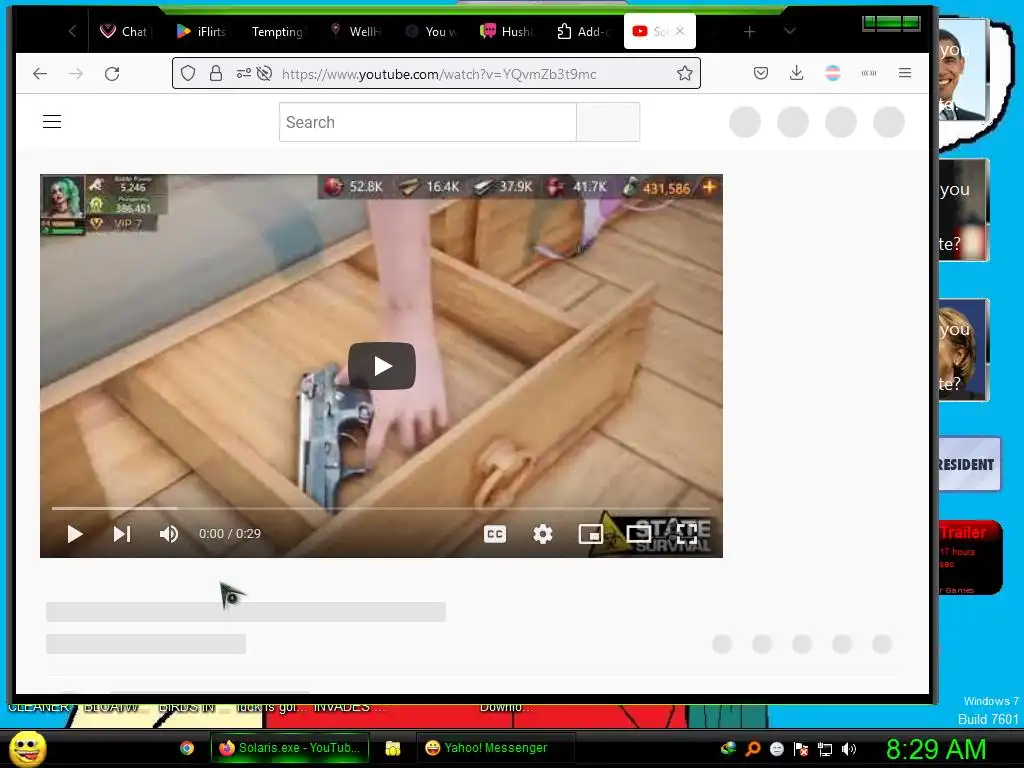Switch to the WellH tab
This screenshot has width=1024, height=768.
click(x=355, y=31)
